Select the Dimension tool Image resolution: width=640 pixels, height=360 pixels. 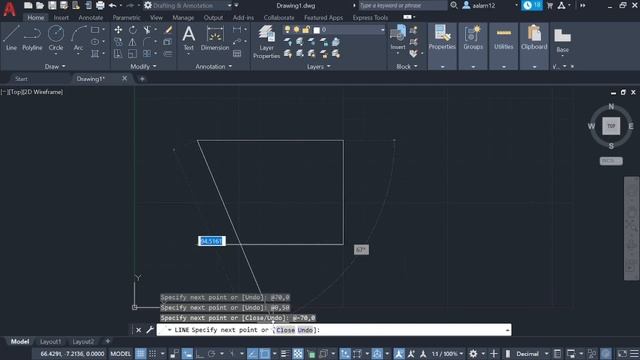click(215, 38)
